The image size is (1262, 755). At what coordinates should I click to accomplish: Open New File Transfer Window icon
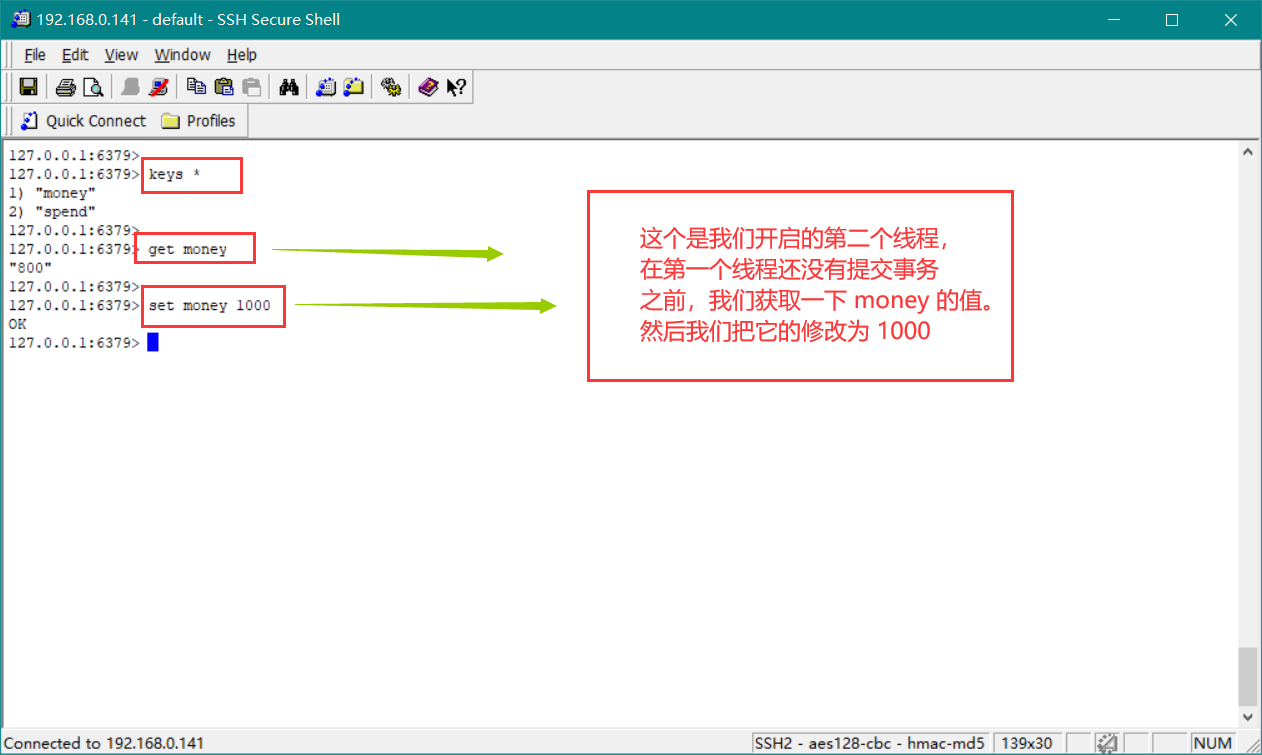coord(354,87)
